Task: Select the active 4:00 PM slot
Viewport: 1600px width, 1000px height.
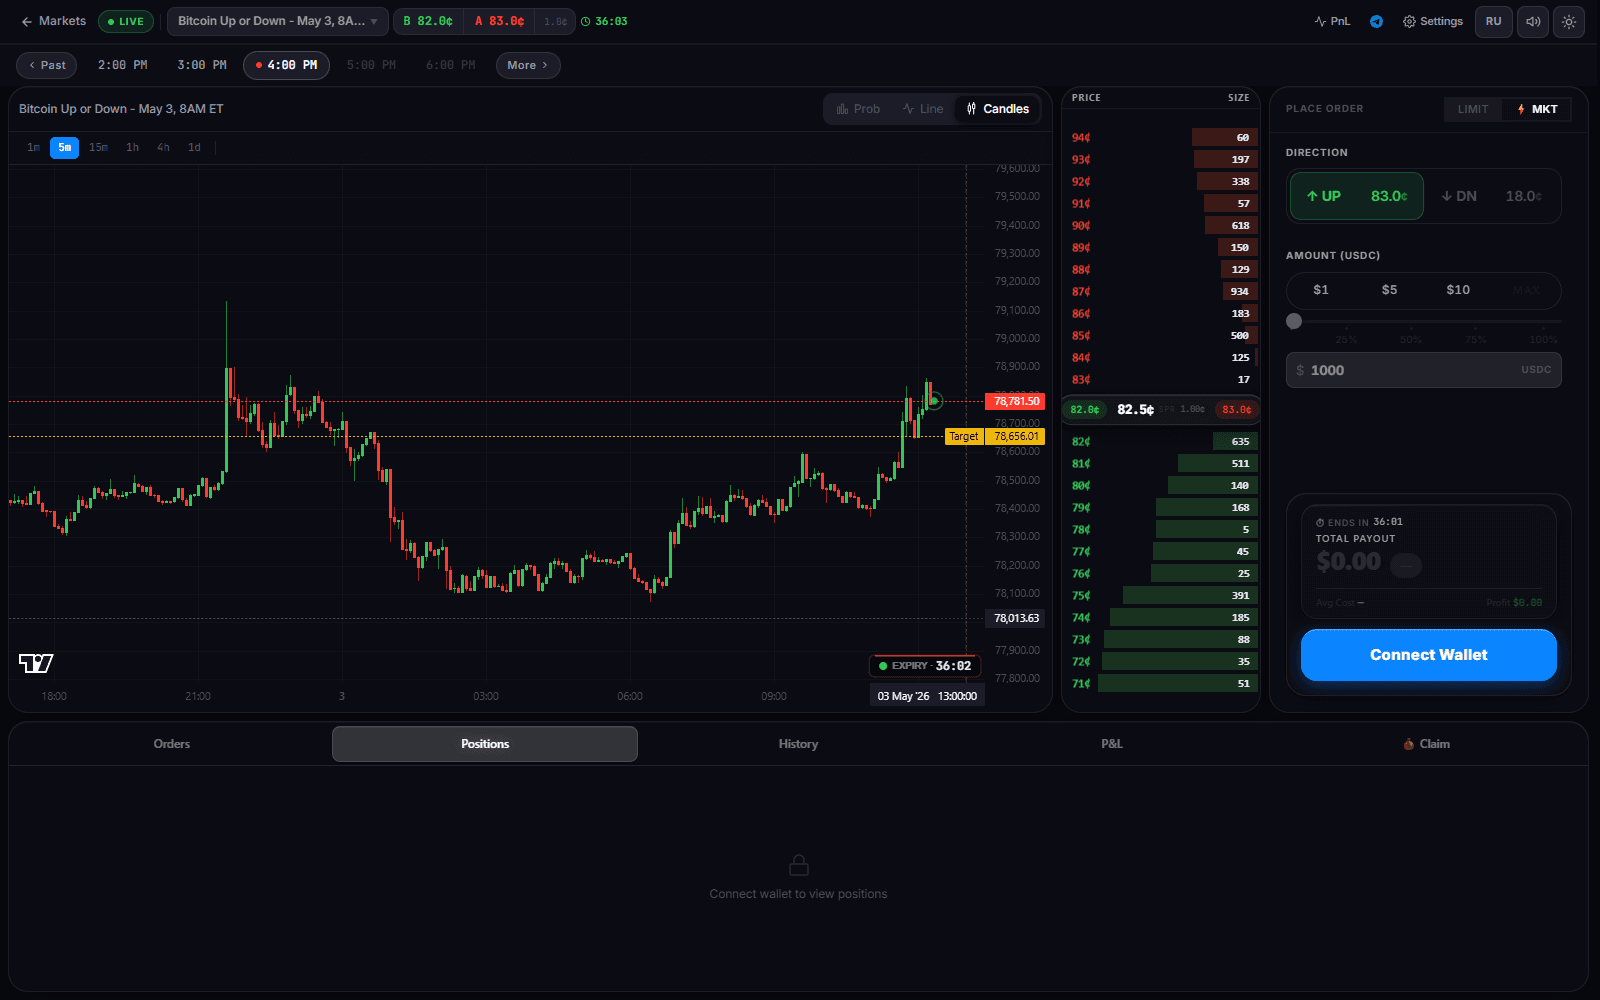Action: pos(286,65)
